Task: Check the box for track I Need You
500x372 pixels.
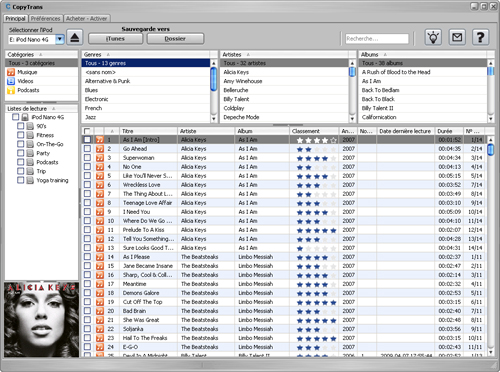Action: tap(87, 212)
